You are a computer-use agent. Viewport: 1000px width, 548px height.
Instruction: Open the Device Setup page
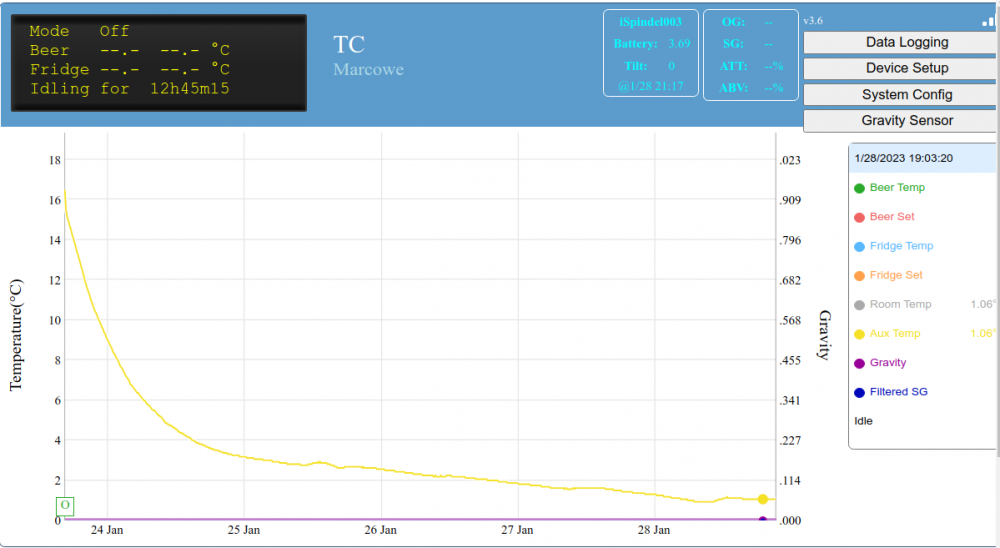coord(906,68)
